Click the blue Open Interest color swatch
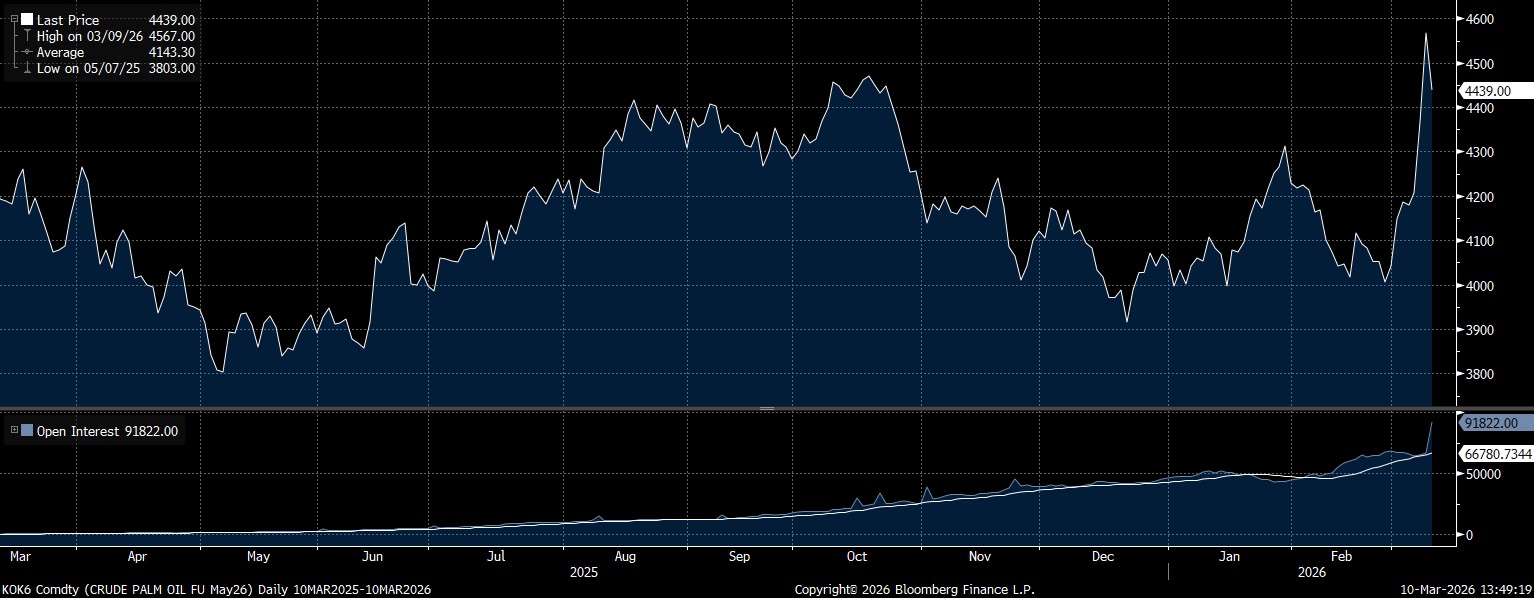1534x598 pixels. pos(27,431)
